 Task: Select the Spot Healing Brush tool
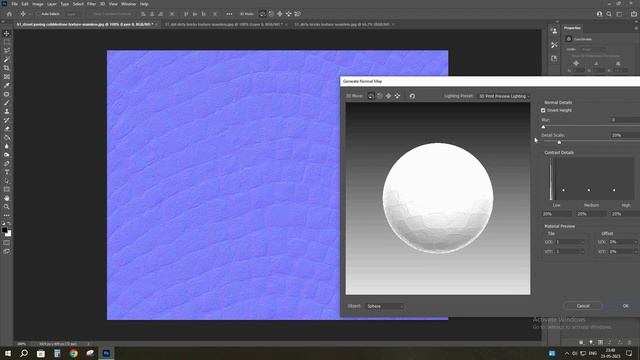click(7, 94)
